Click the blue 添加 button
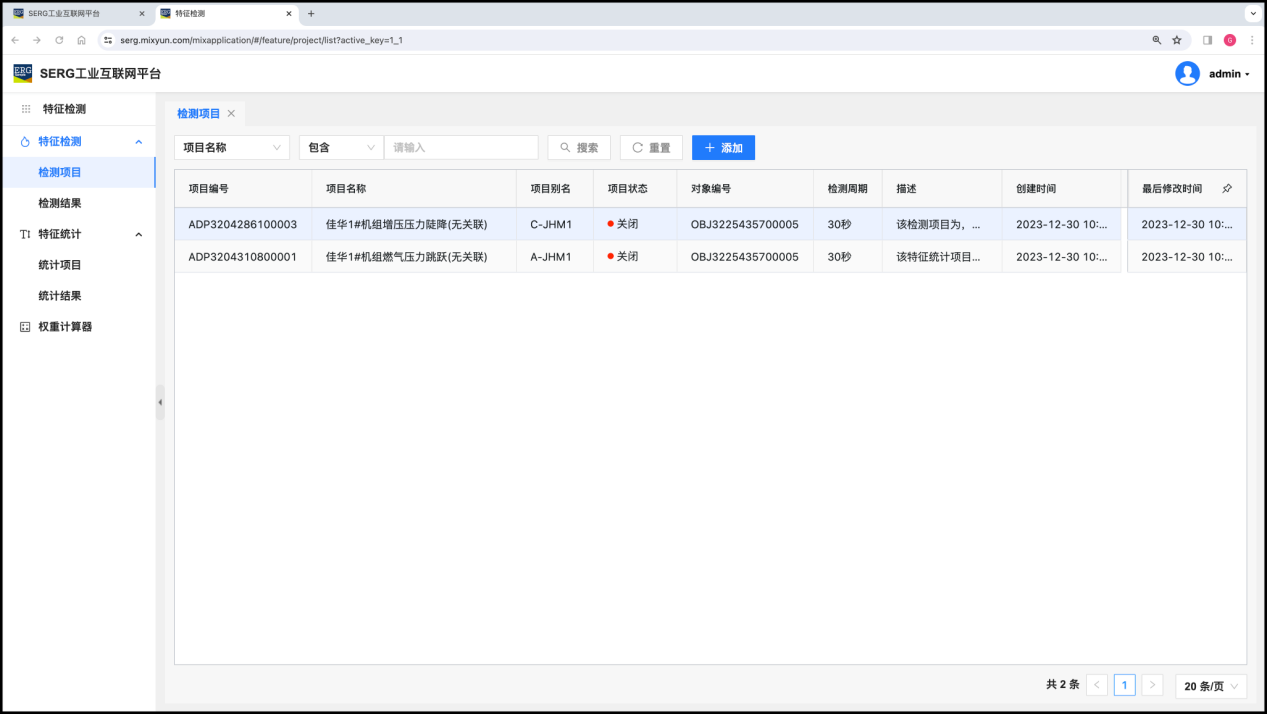This screenshot has height=714, width=1267. pyautogui.click(x=723, y=148)
